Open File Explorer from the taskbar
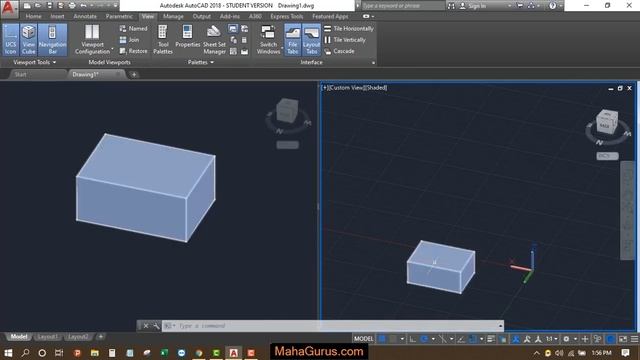Viewport: 640px width, 360px height. (x=94, y=353)
